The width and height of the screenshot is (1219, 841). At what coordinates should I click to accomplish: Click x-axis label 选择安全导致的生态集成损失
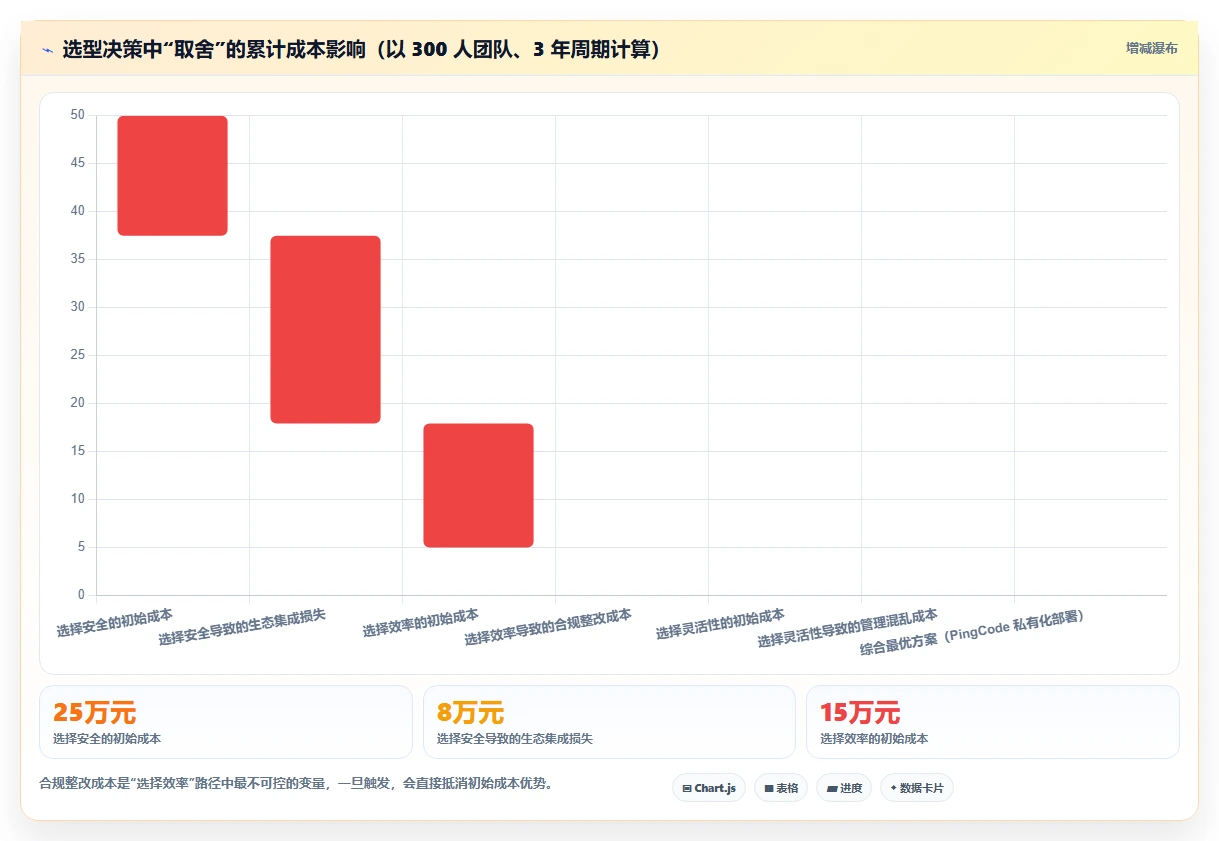pyautogui.click(x=242, y=626)
